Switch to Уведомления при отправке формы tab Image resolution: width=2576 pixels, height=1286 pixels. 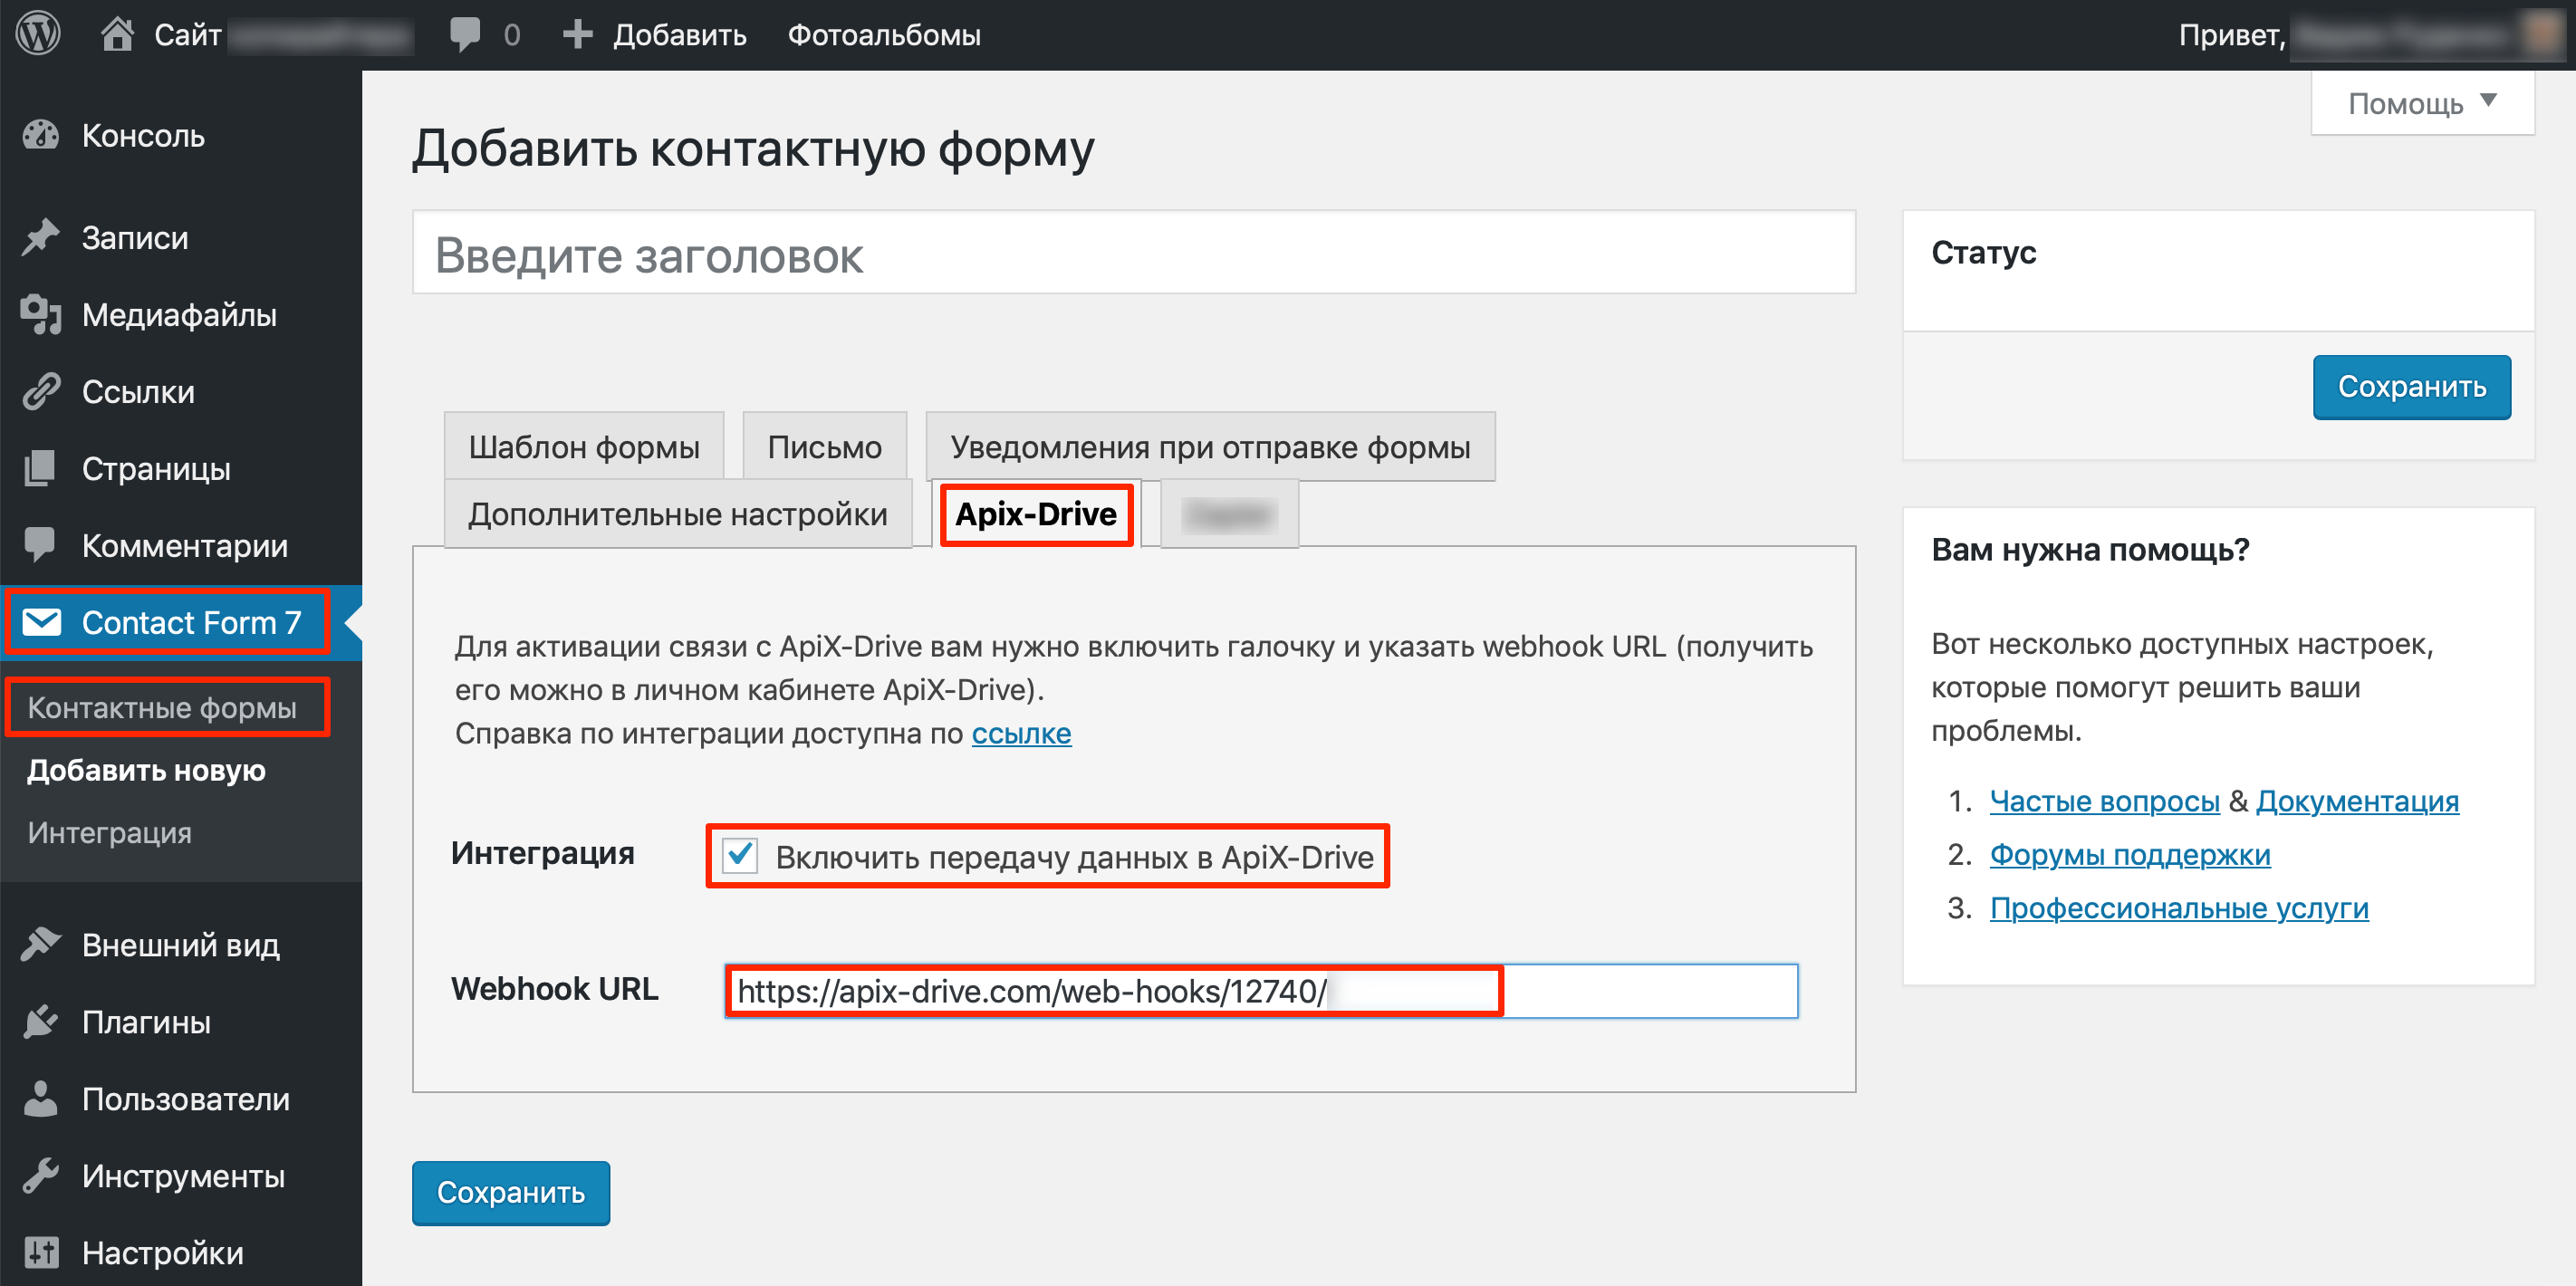coord(1210,446)
